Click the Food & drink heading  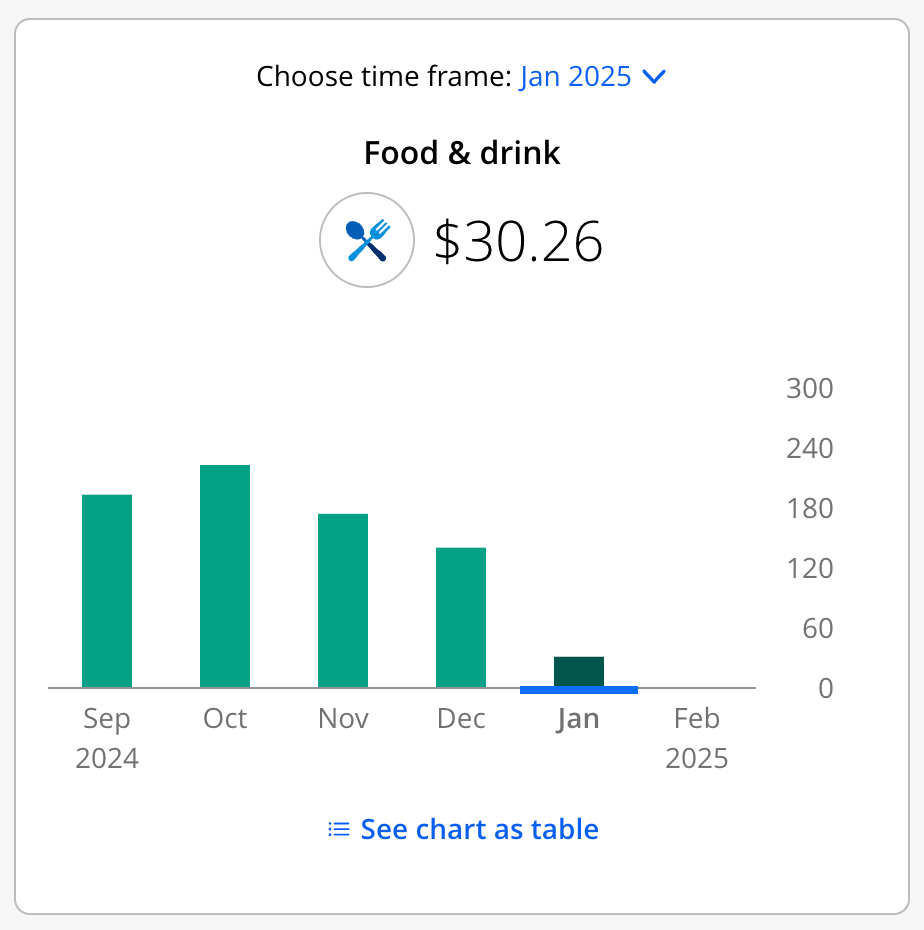click(462, 153)
